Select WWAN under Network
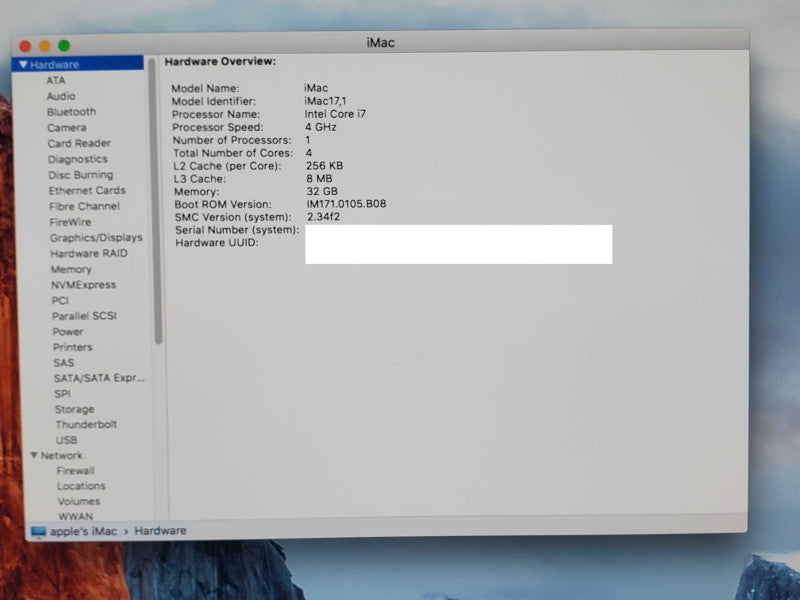Image resolution: width=800 pixels, height=600 pixels. coord(76,516)
